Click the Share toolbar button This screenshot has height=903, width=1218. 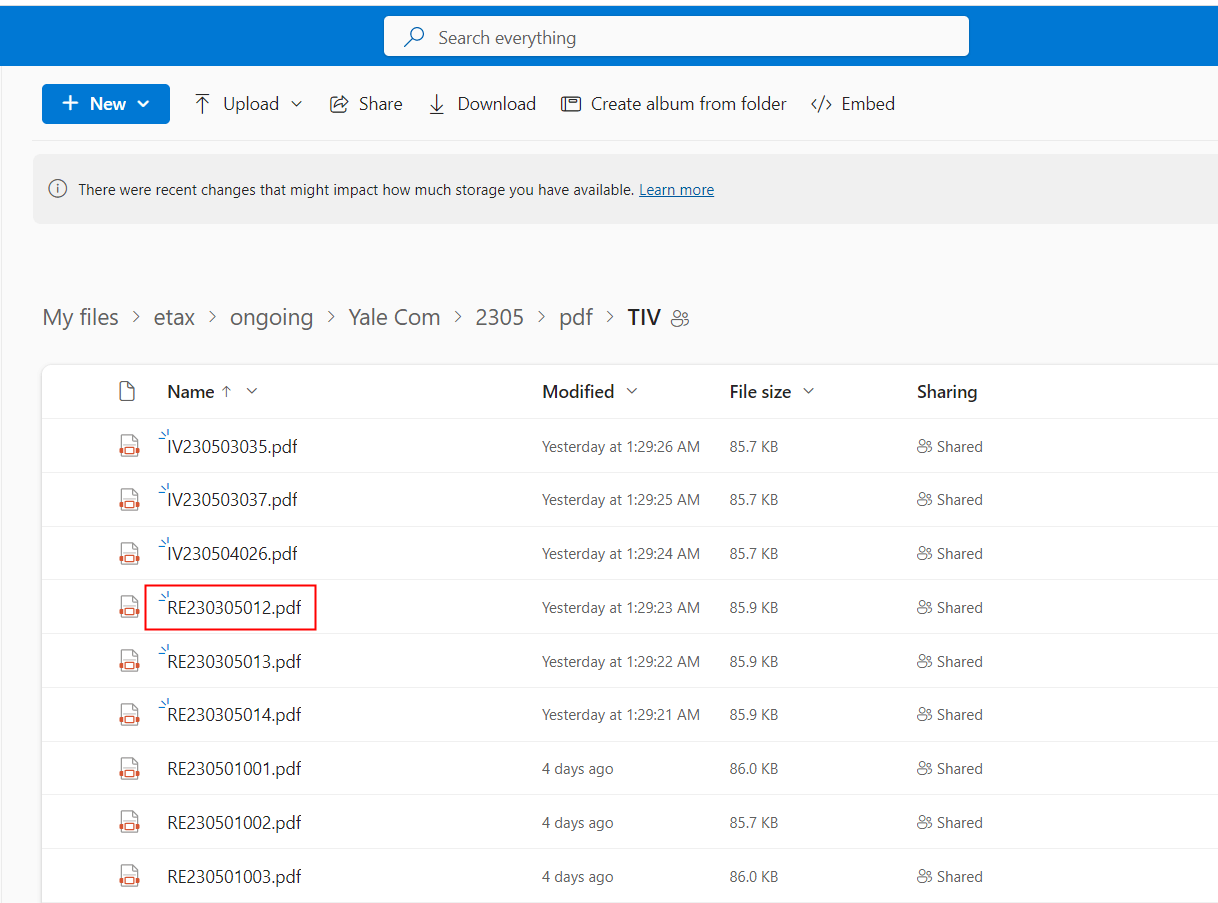click(x=366, y=104)
